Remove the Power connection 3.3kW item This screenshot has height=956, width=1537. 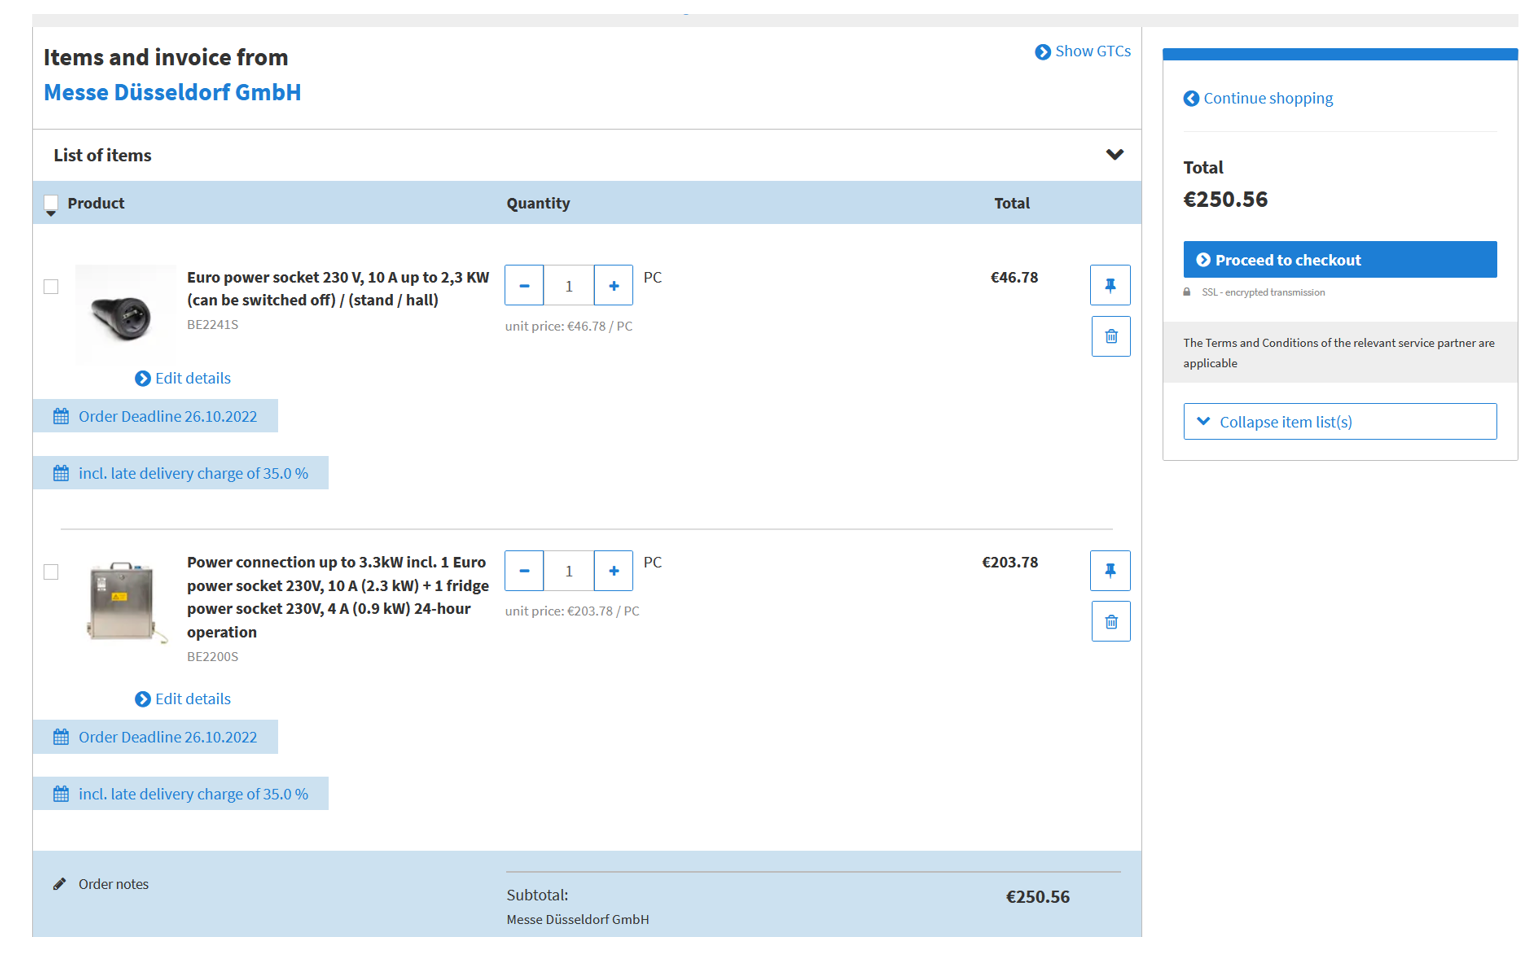click(1110, 621)
